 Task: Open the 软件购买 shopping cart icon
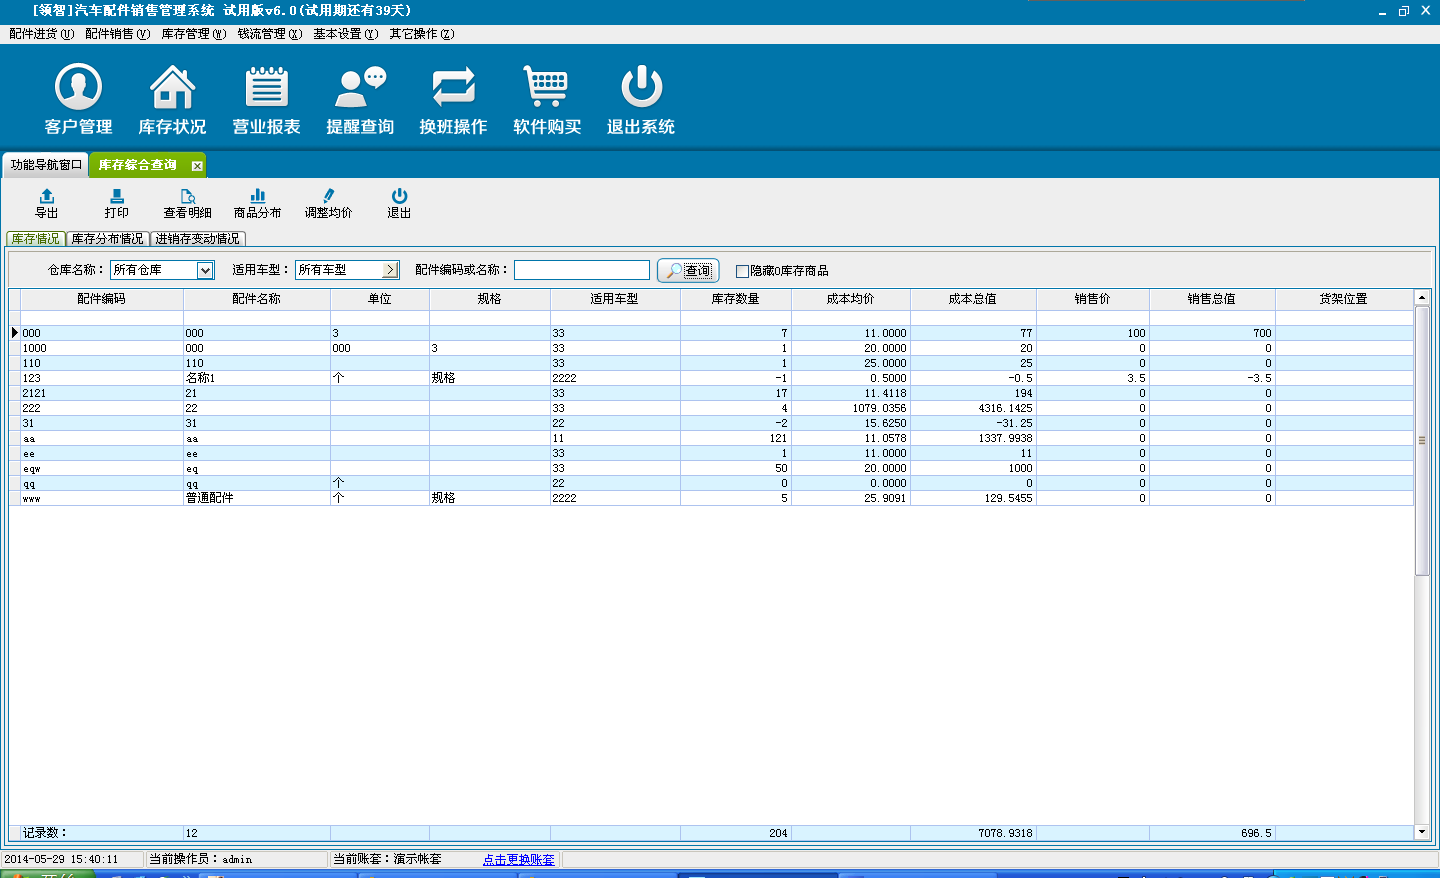point(547,87)
